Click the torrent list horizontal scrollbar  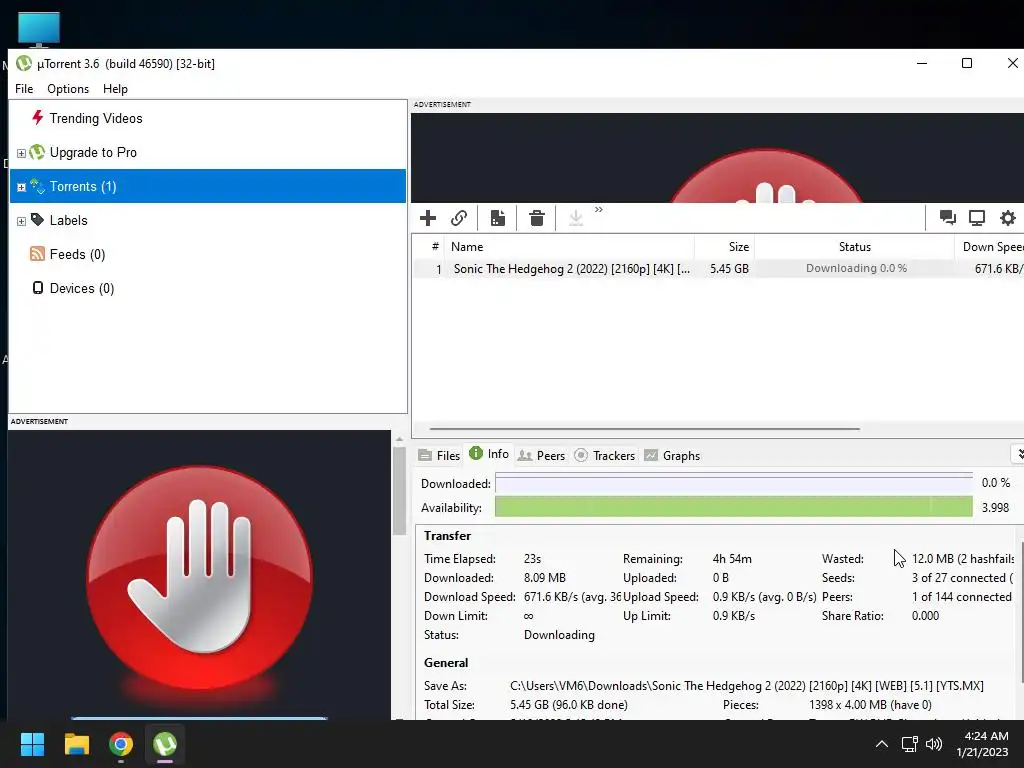(645, 429)
